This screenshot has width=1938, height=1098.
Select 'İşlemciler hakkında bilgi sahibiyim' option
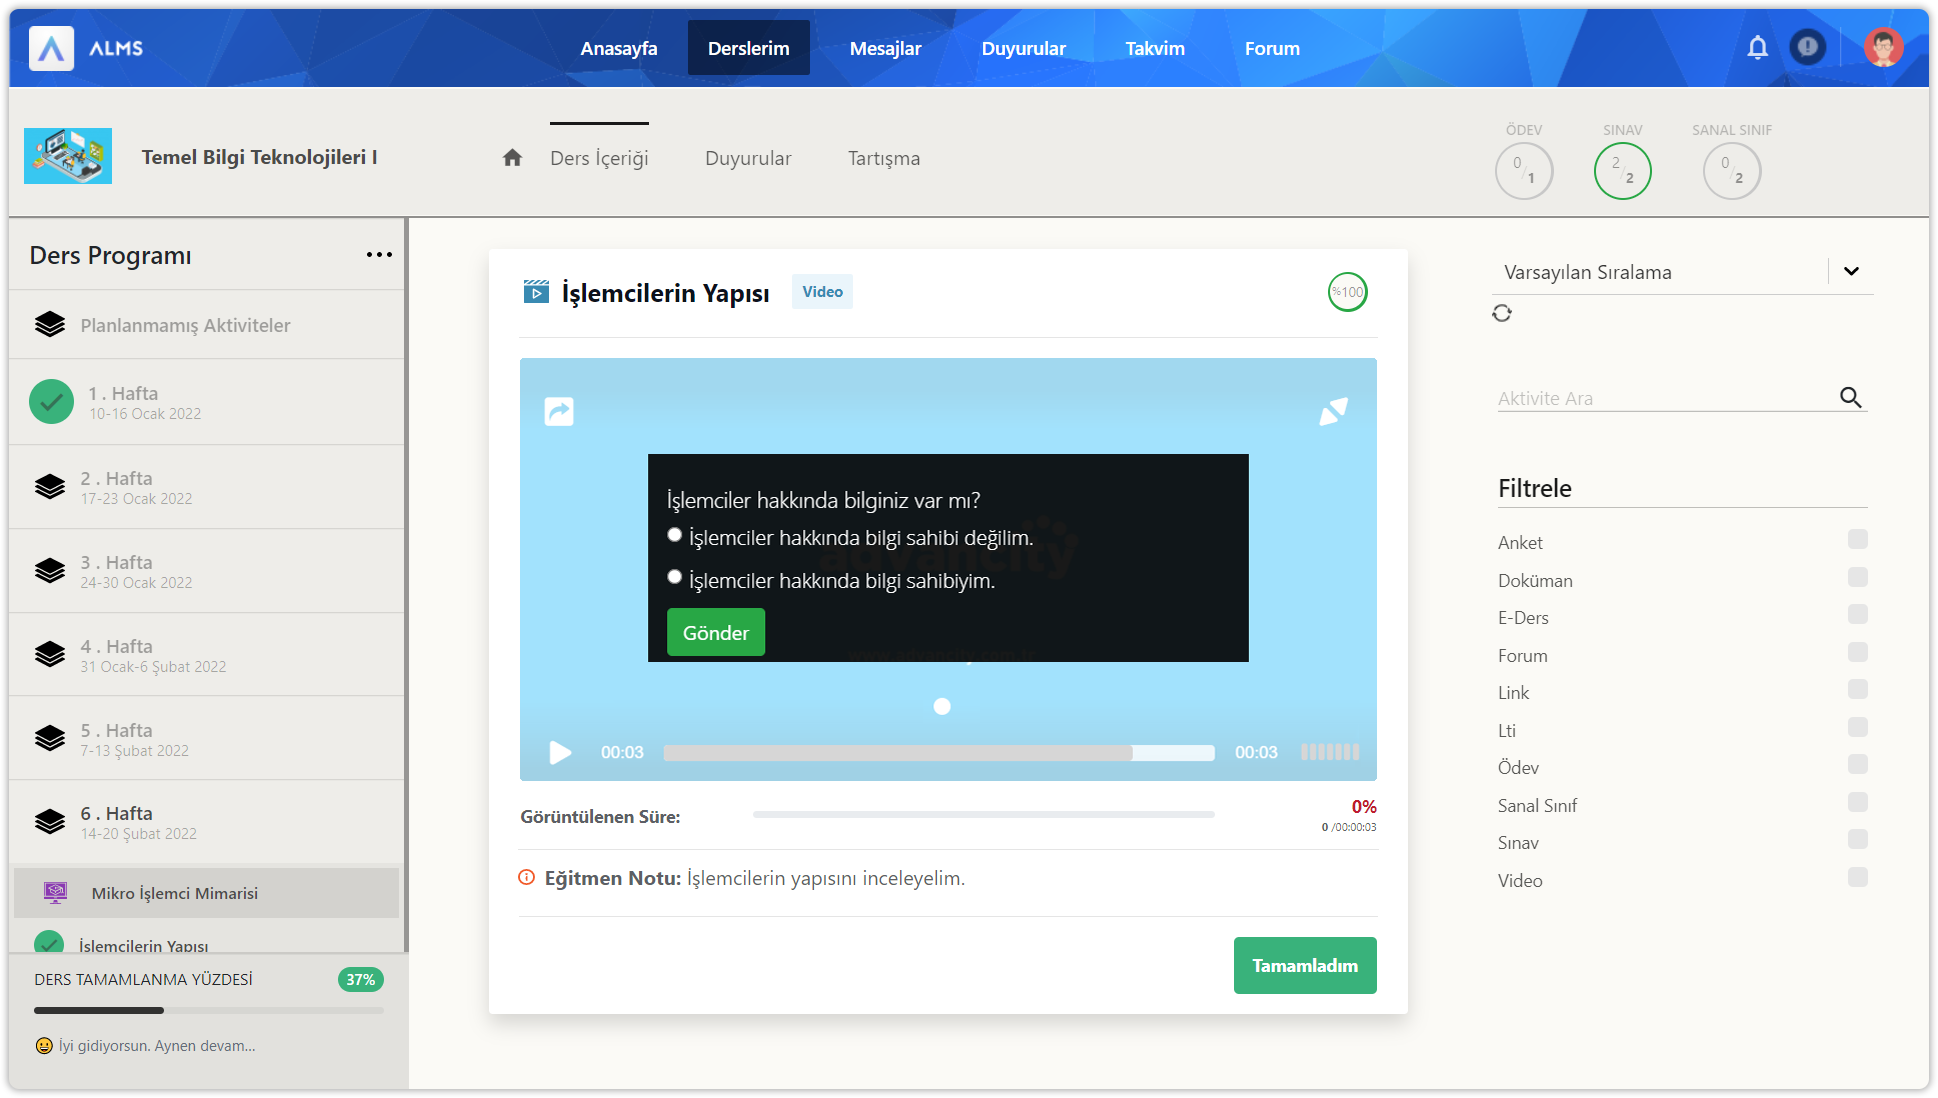pos(675,577)
